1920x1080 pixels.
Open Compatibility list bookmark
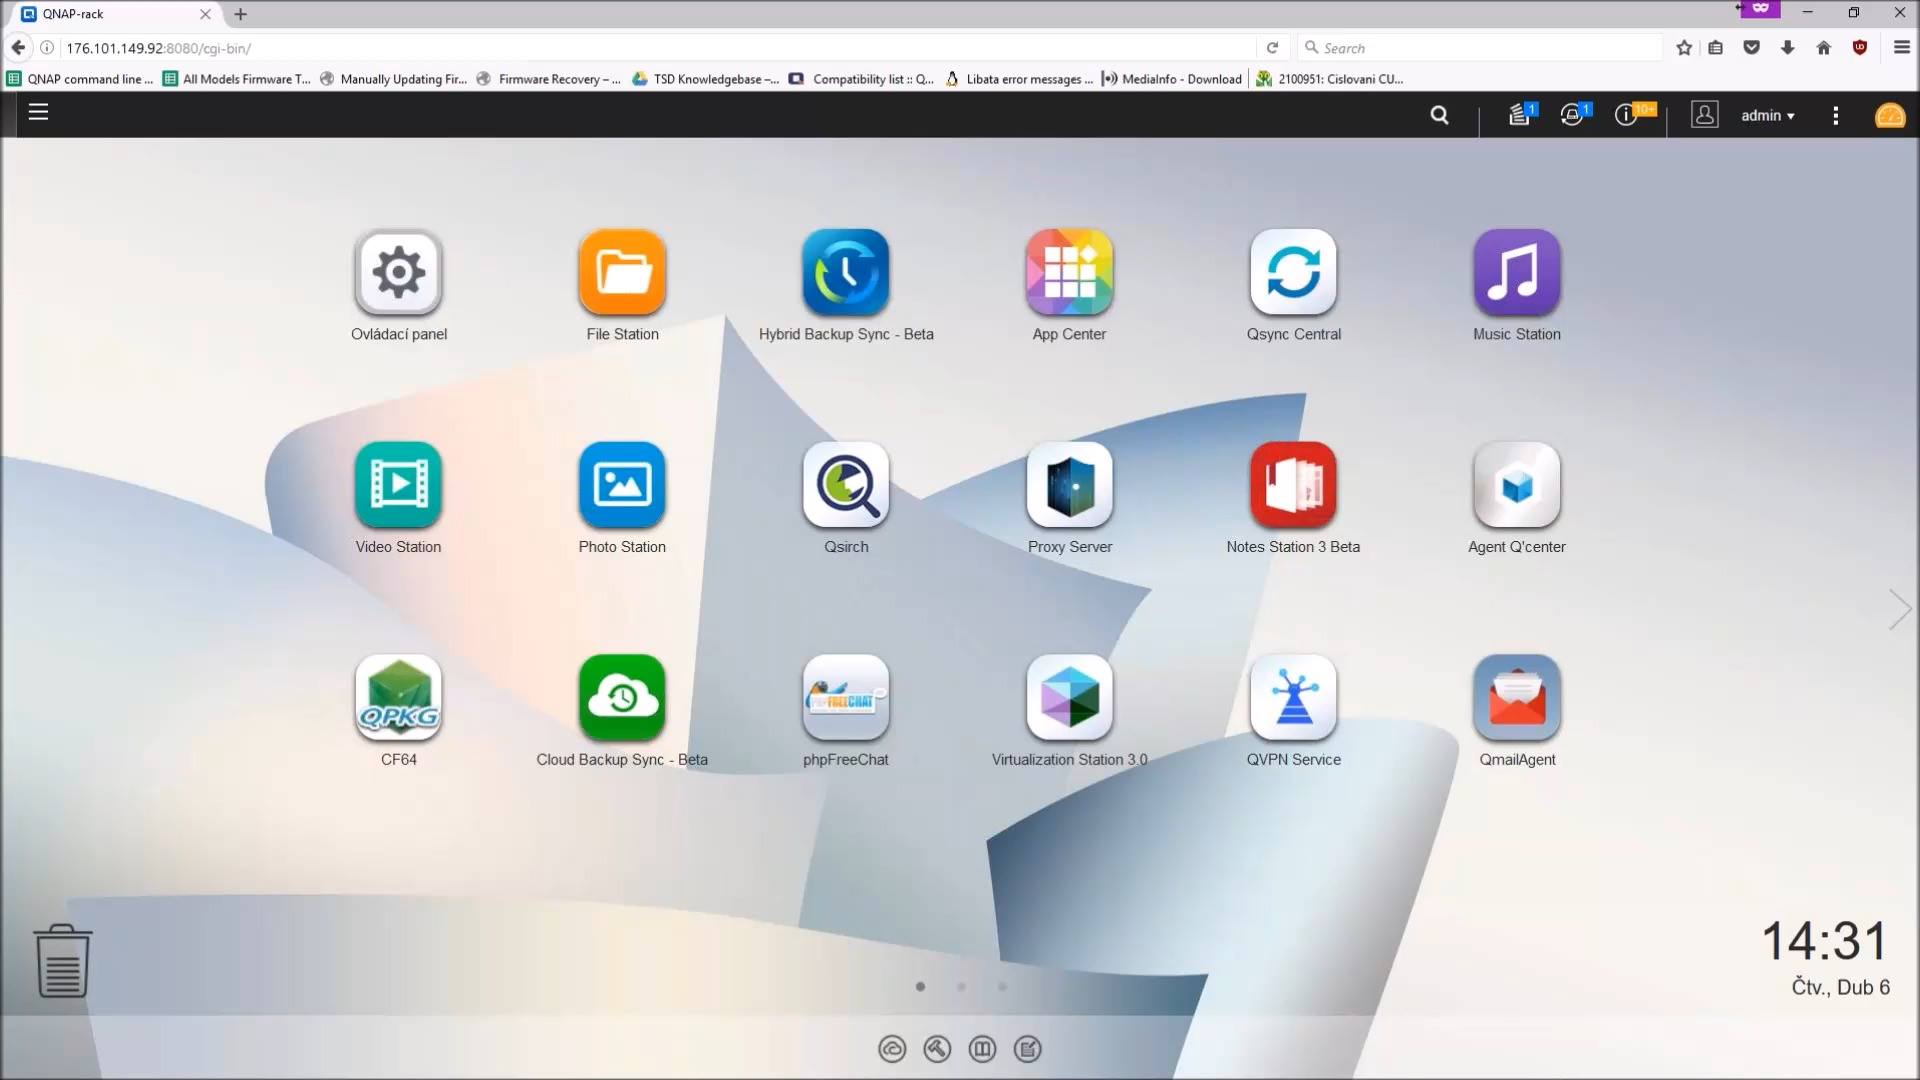[861, 79]
